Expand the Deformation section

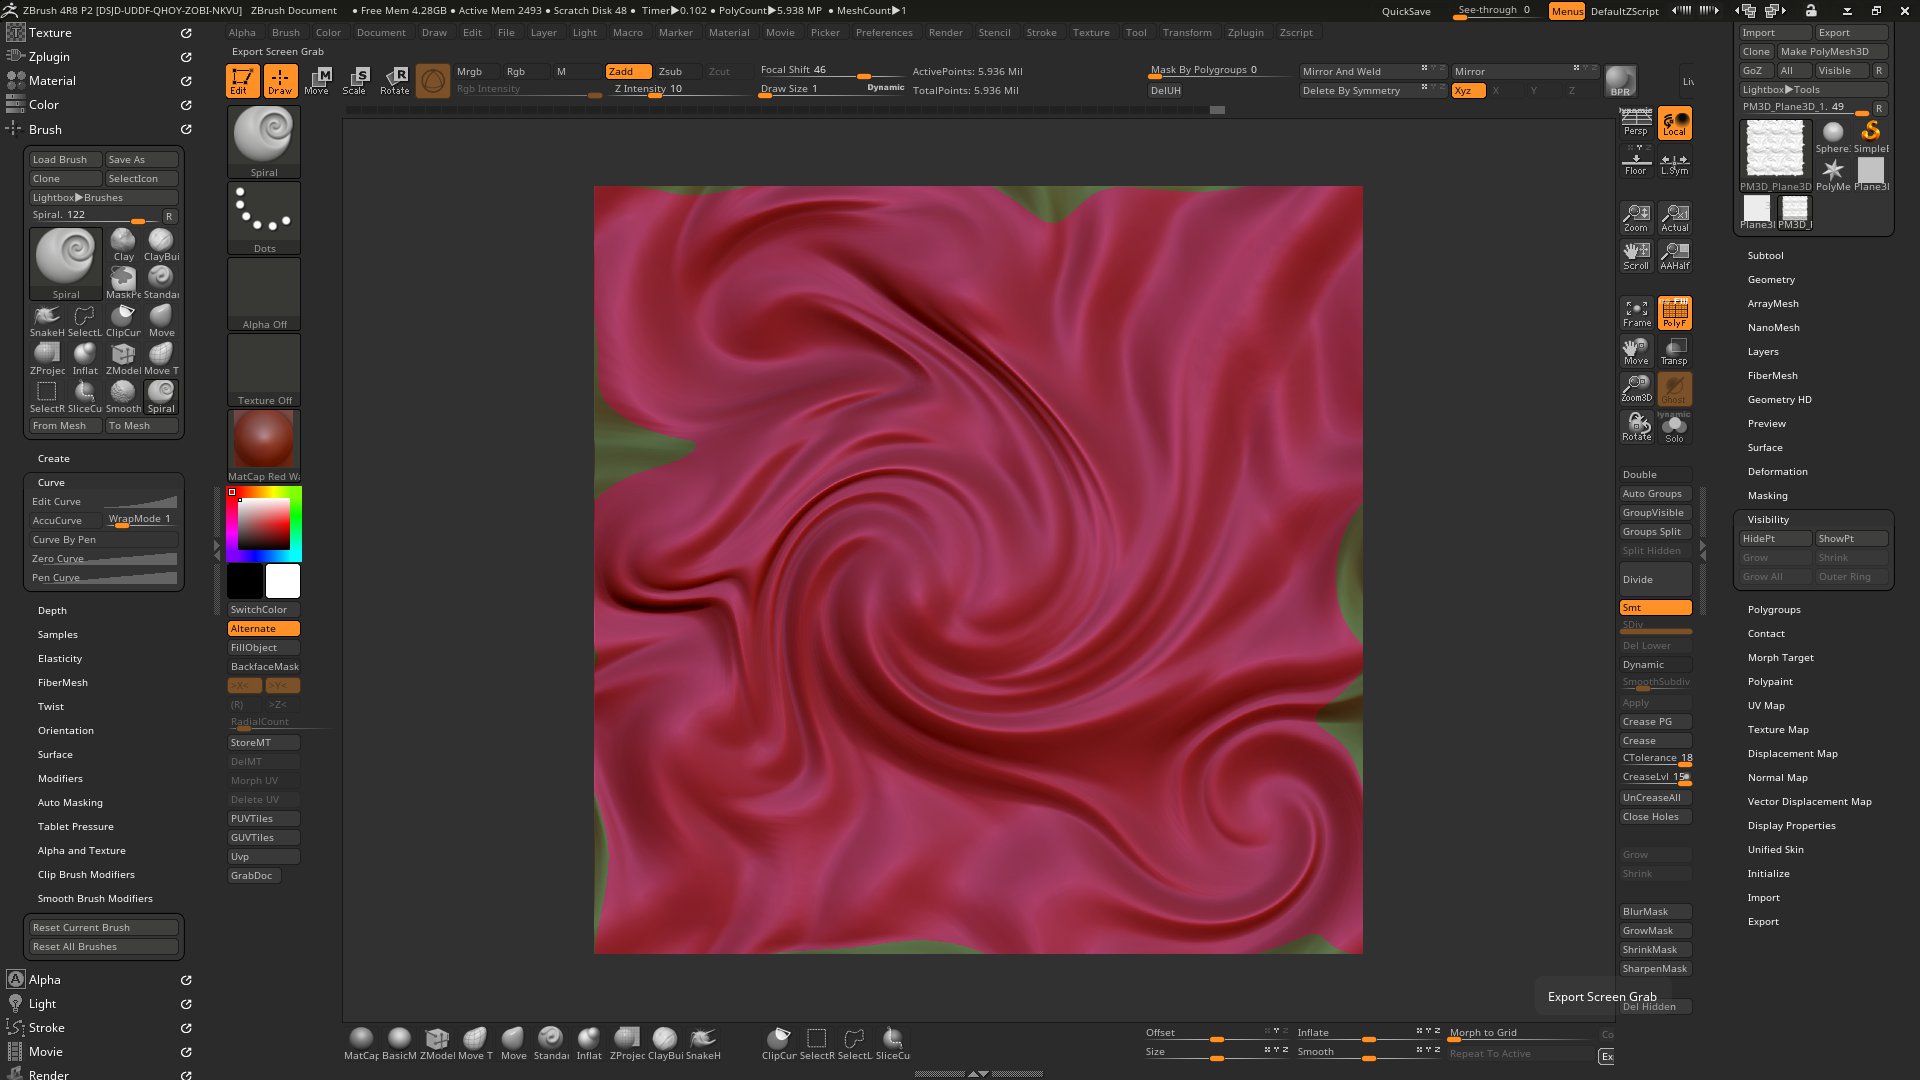[1778, 471]
